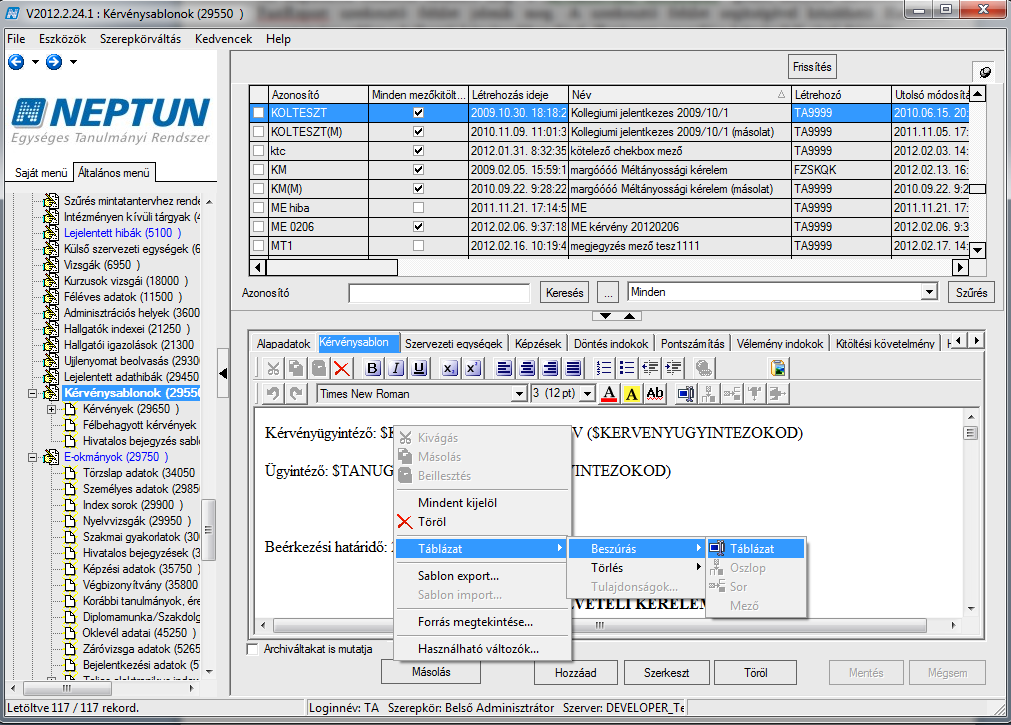Toggle bold formatting in editor toolbar
1011x725 pixels.
[x=373, y=368]
